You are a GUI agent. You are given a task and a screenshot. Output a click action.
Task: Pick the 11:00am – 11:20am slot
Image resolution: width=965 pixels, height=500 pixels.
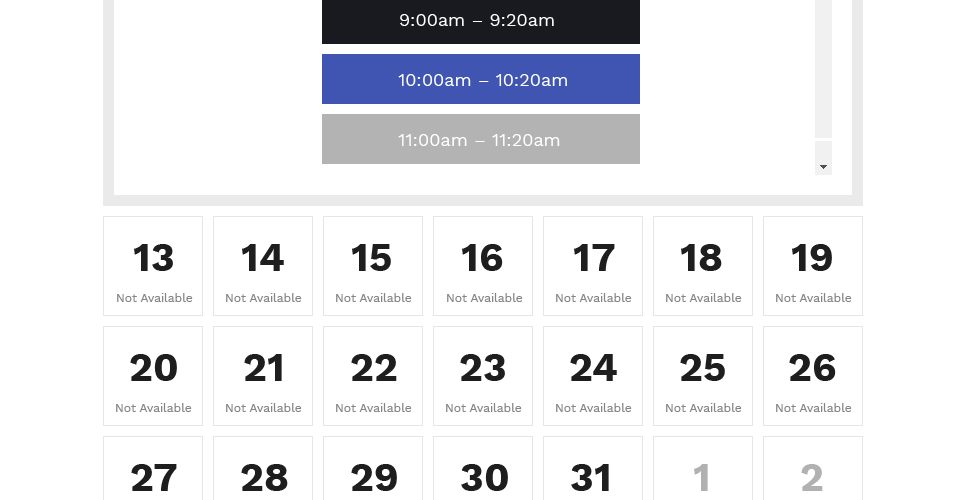click(481, 139)
